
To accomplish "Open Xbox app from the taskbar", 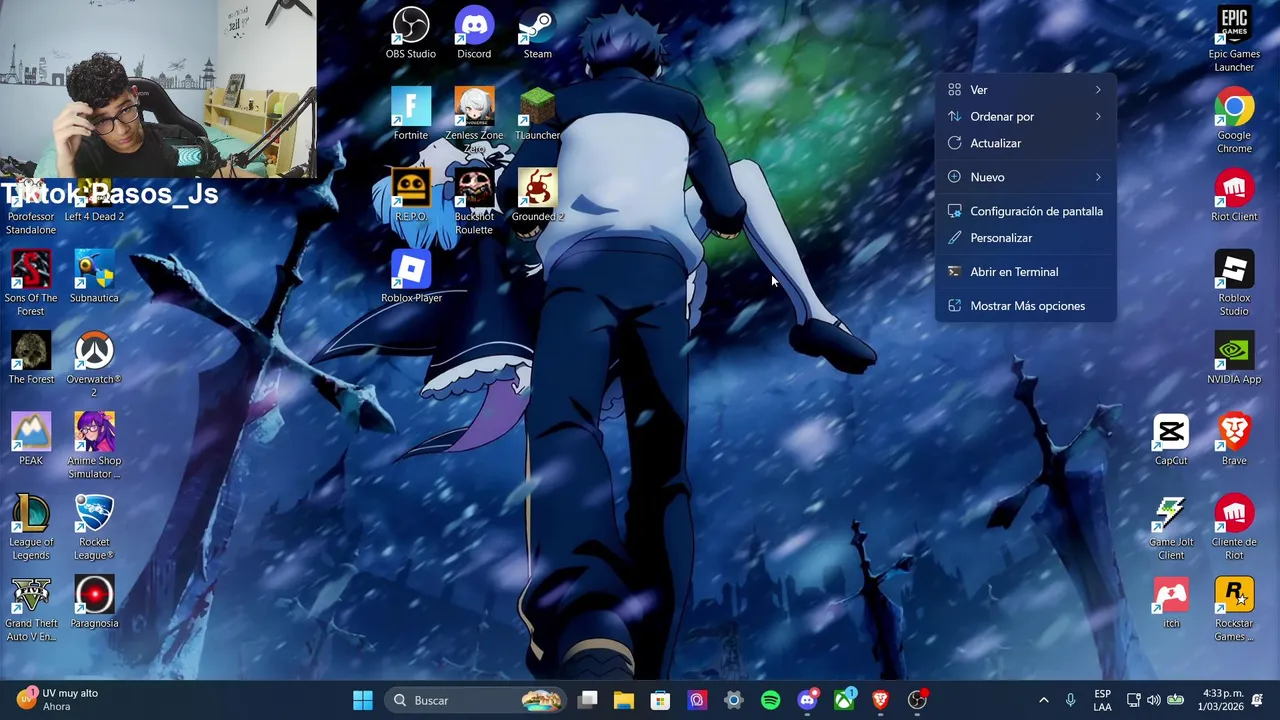I will tap(844, 700).
